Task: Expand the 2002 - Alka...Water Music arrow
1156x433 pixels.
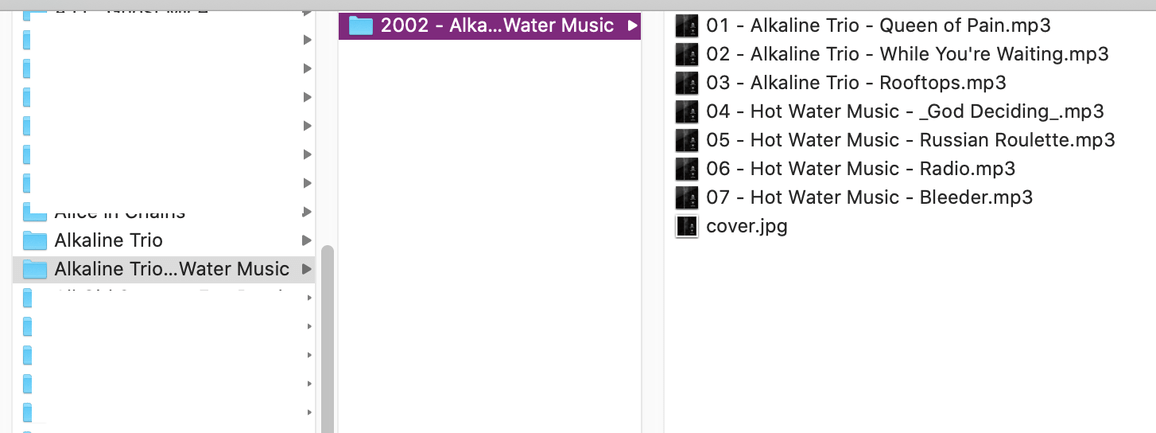Action: 631,25
